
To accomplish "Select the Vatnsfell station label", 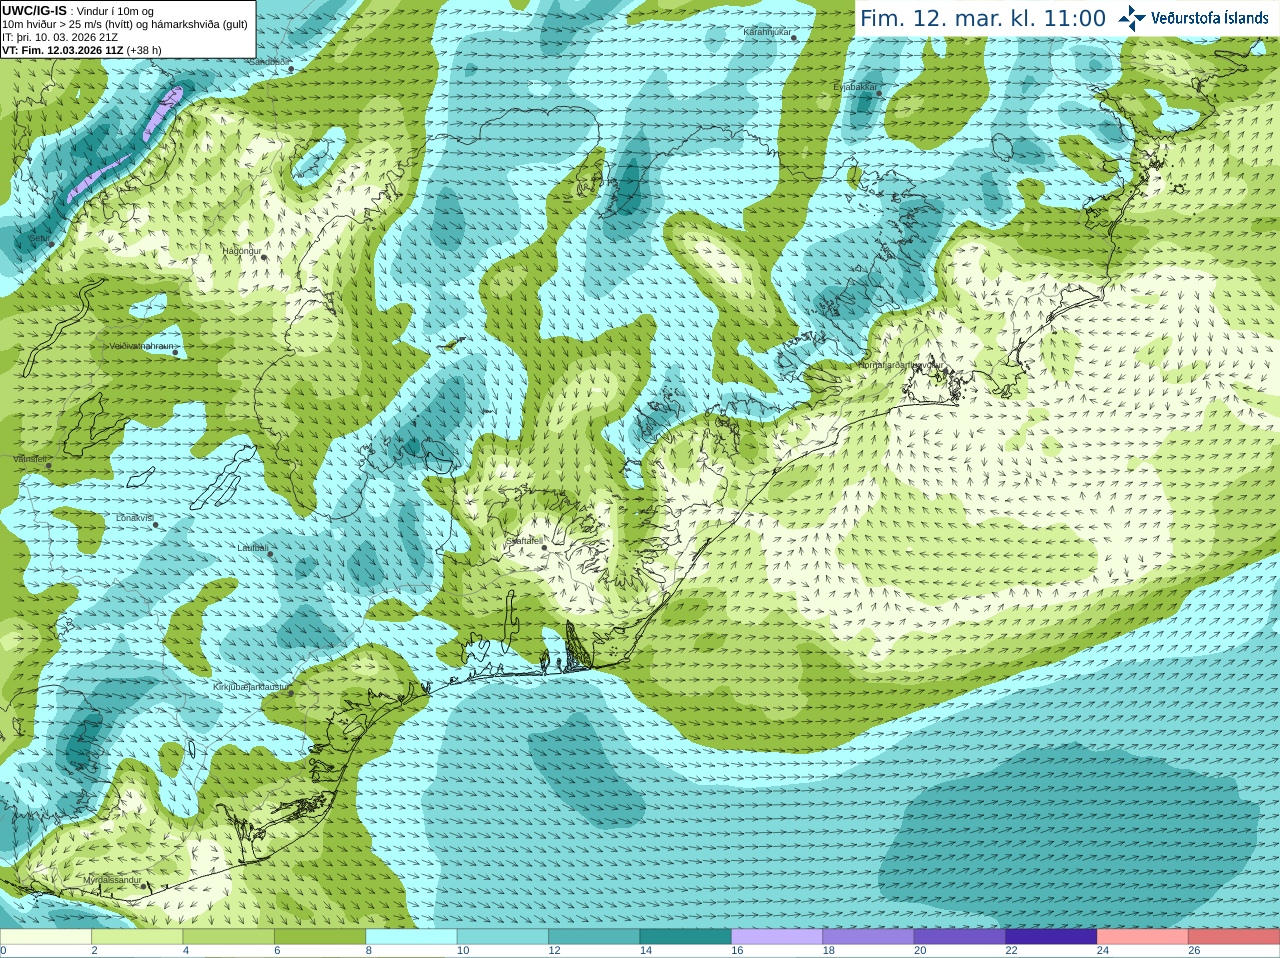I will 29,459.
